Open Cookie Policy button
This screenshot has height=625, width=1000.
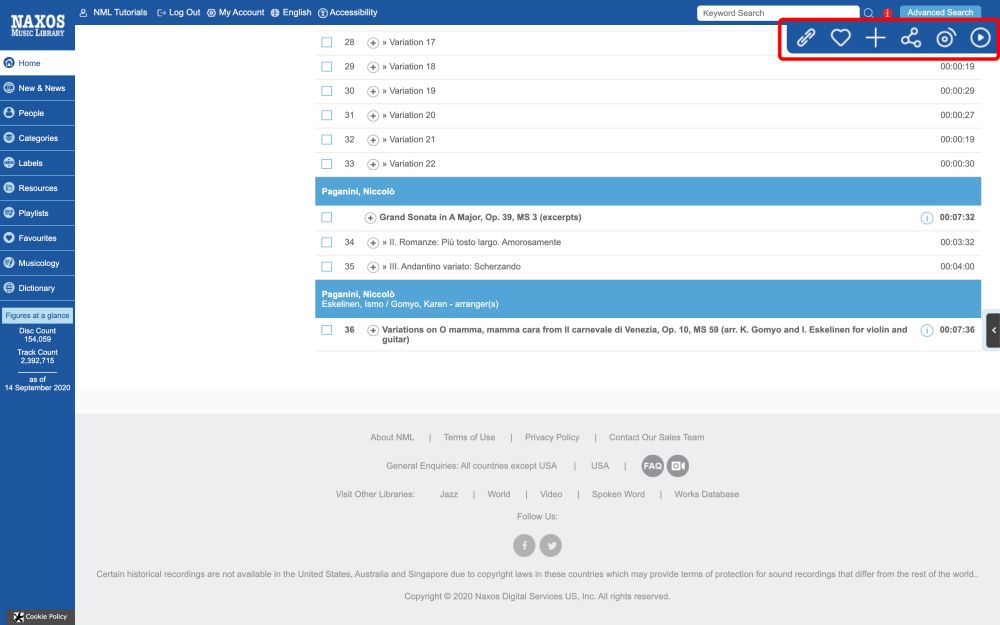[40, 617]
